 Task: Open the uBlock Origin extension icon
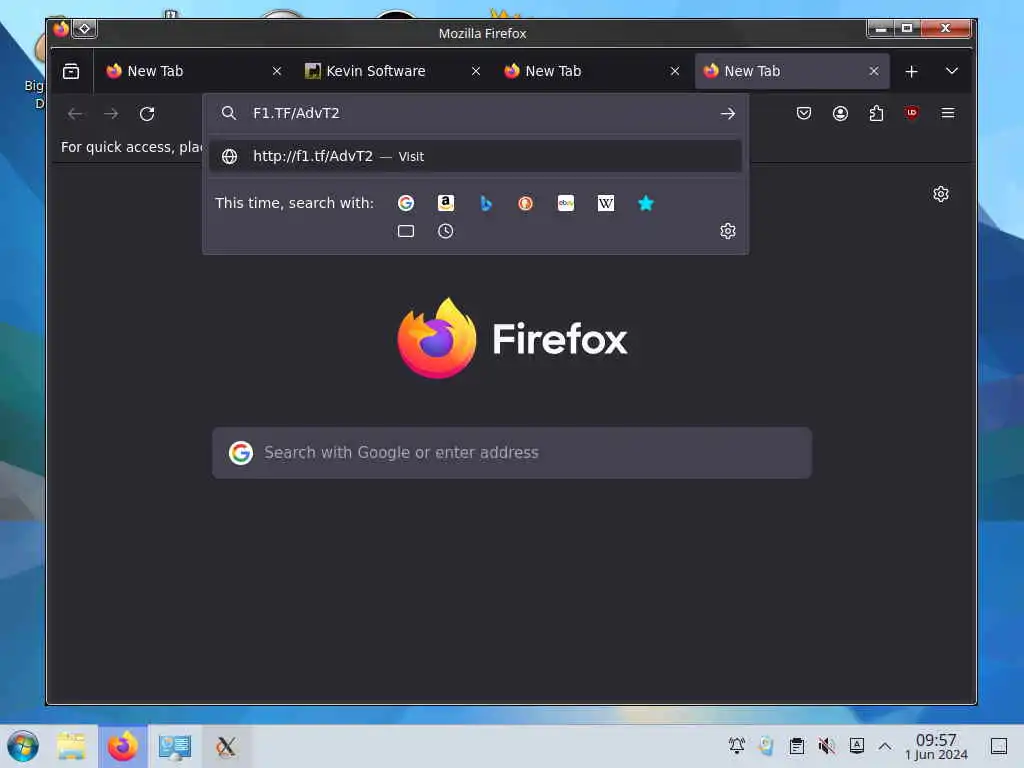(x=912, y=113)
